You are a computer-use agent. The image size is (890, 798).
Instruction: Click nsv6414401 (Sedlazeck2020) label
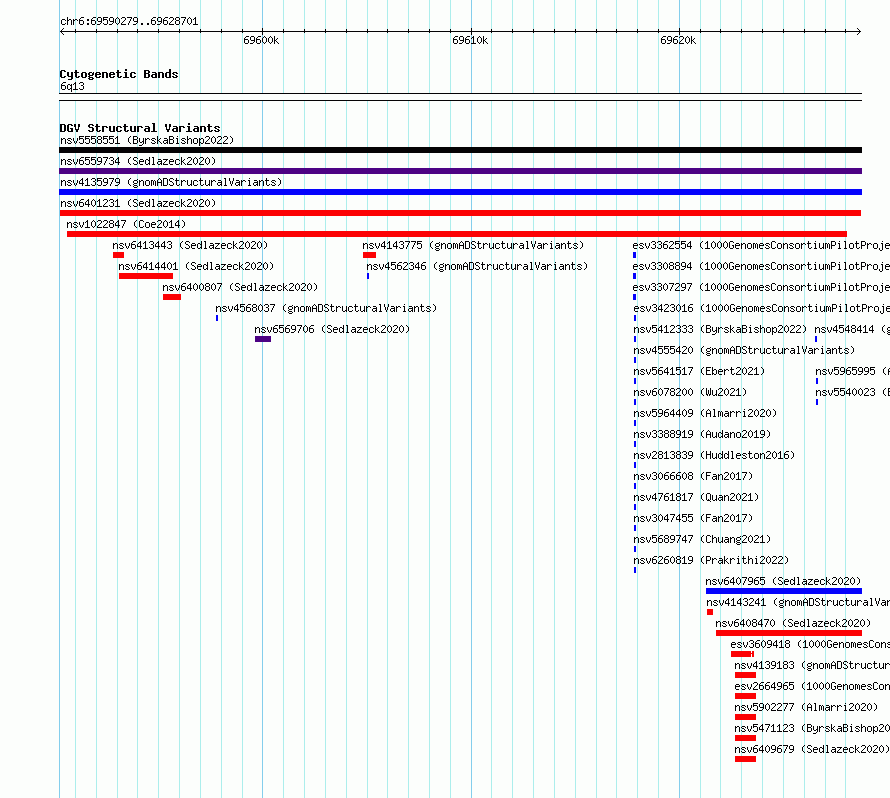tap(196, 266)
